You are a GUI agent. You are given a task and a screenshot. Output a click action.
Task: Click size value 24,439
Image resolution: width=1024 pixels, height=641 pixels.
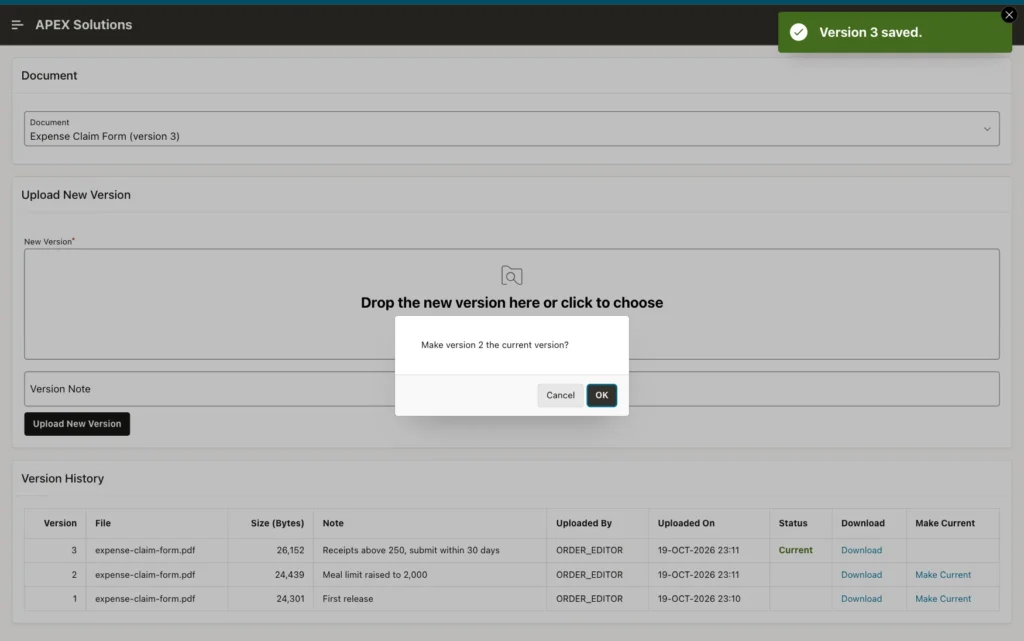tap(289, 574)
